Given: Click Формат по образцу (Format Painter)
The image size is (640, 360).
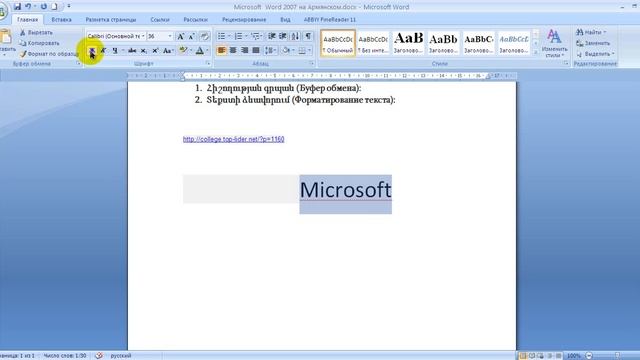Looking at the screenshot, I should pos(49,54).
